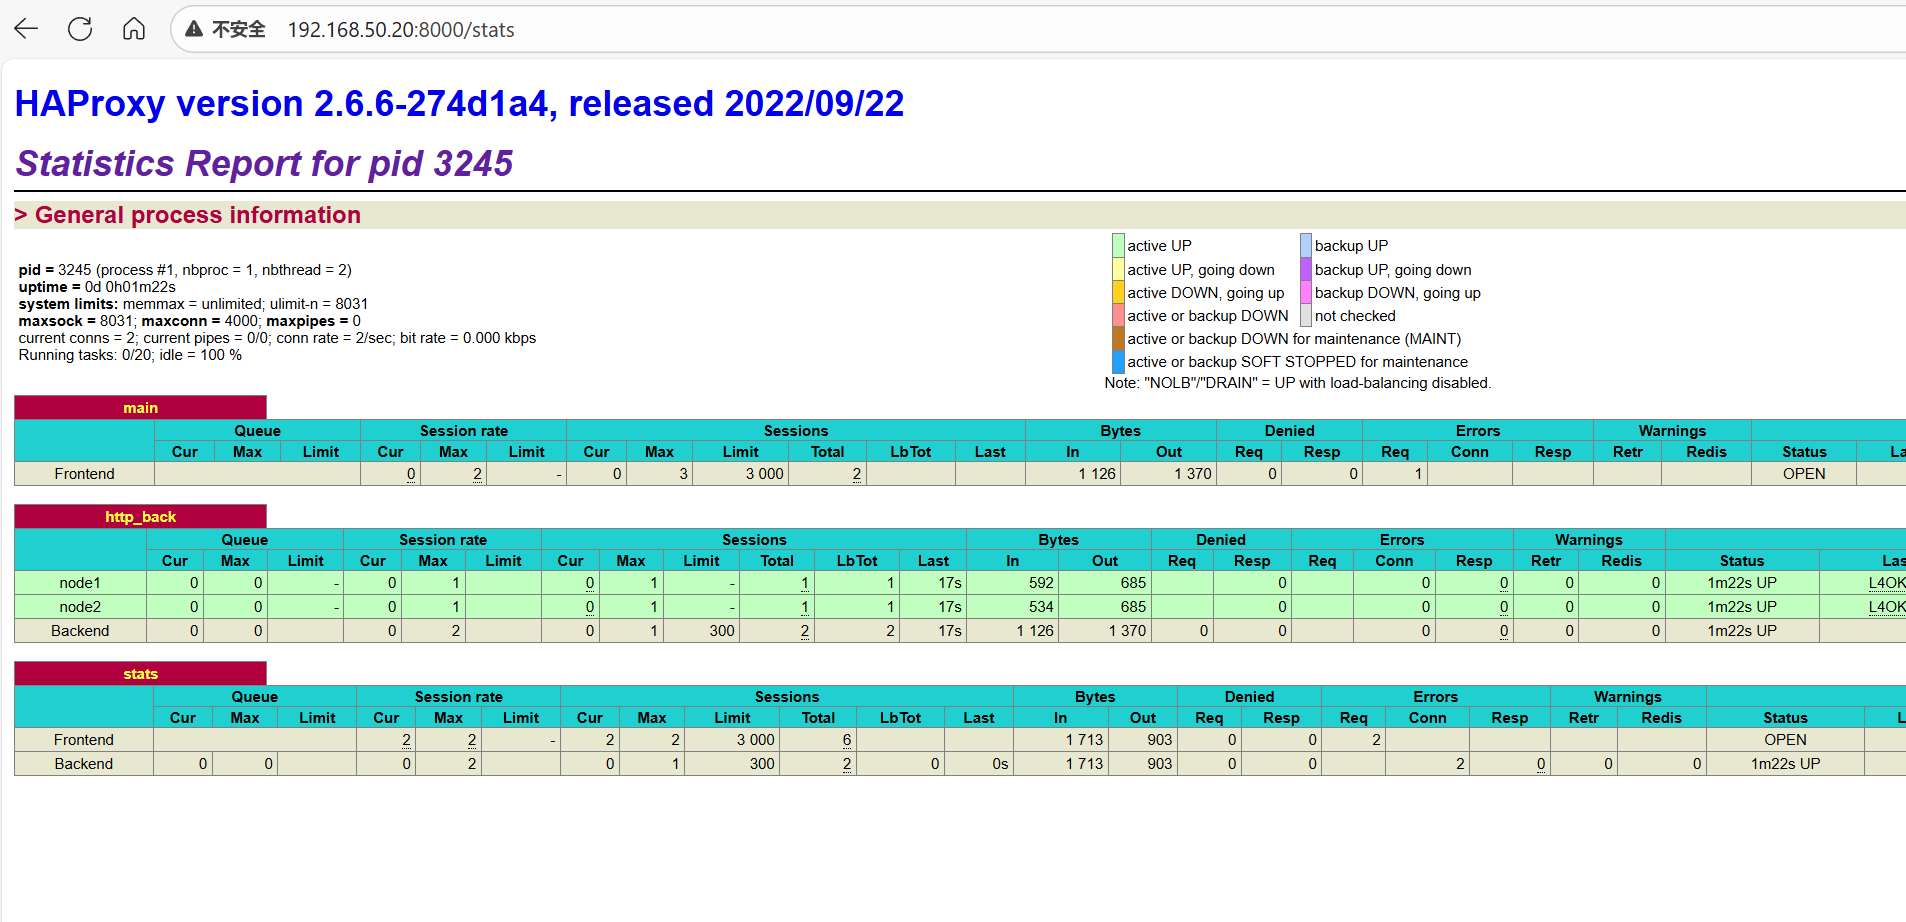Click stats Frontend's Bytes In value 1 713
This screenshot has height=922, width=1906.
coord(1084,740)
